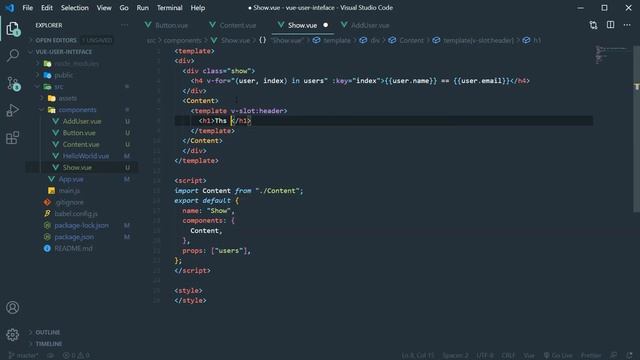This screenshot has width=640, height=360.
Task: Collapse the components folder
Action: click(x=77, y=110)
